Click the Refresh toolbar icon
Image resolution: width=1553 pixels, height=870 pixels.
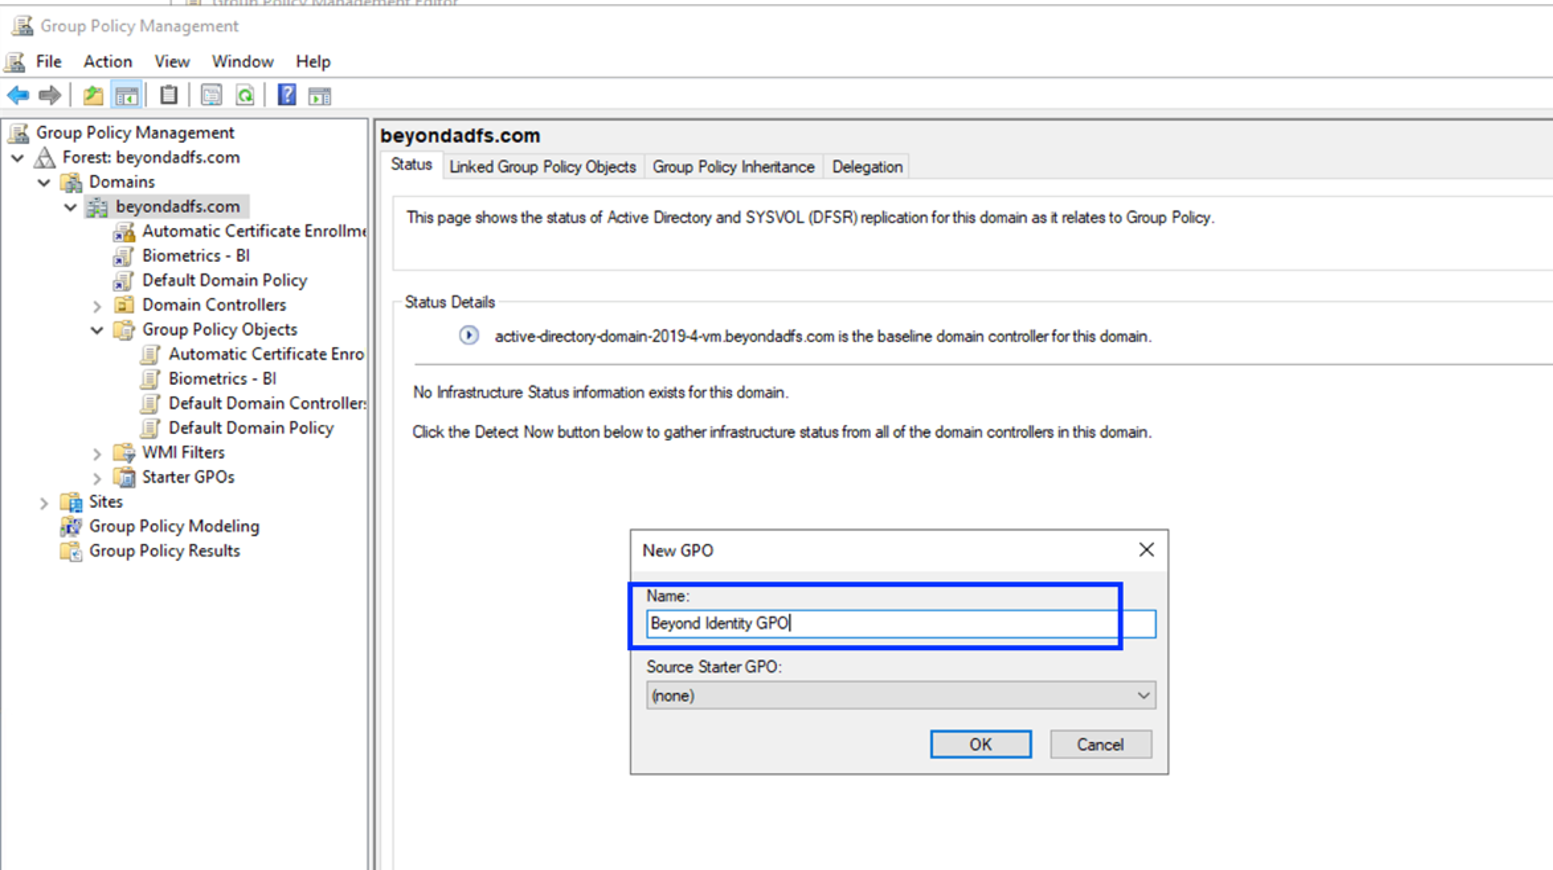(245, 96)
